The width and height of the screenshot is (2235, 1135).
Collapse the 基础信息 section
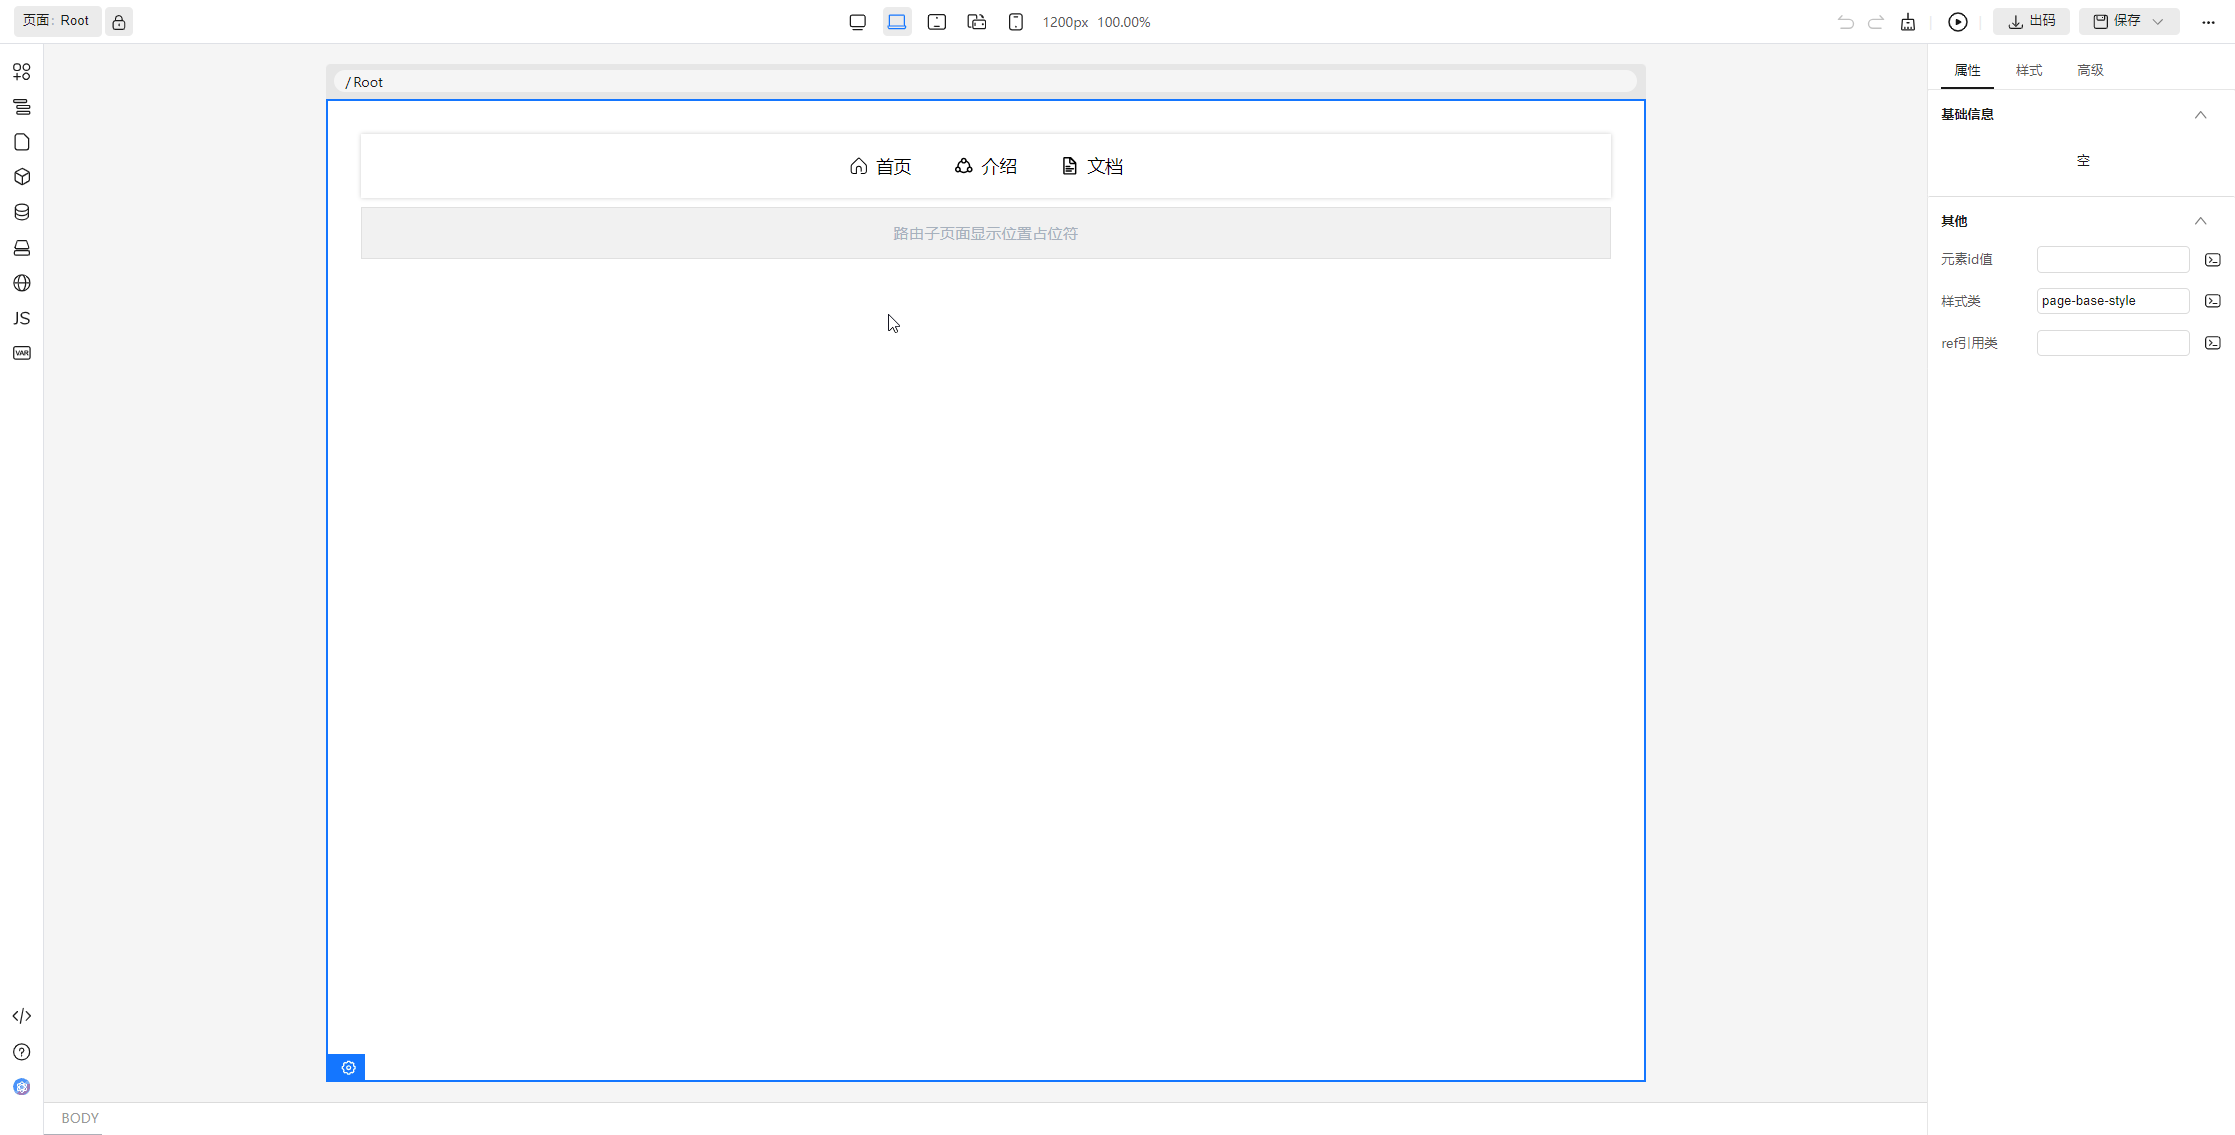[x=2200, y=115]
